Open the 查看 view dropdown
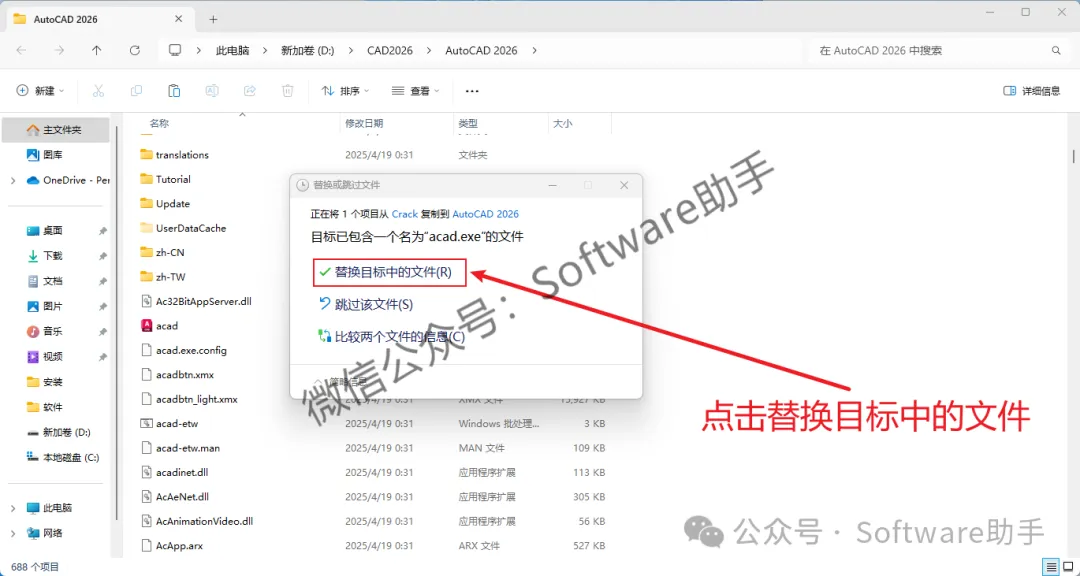The width and height of the screenshot is (1080, 576). tap(415, 90)
